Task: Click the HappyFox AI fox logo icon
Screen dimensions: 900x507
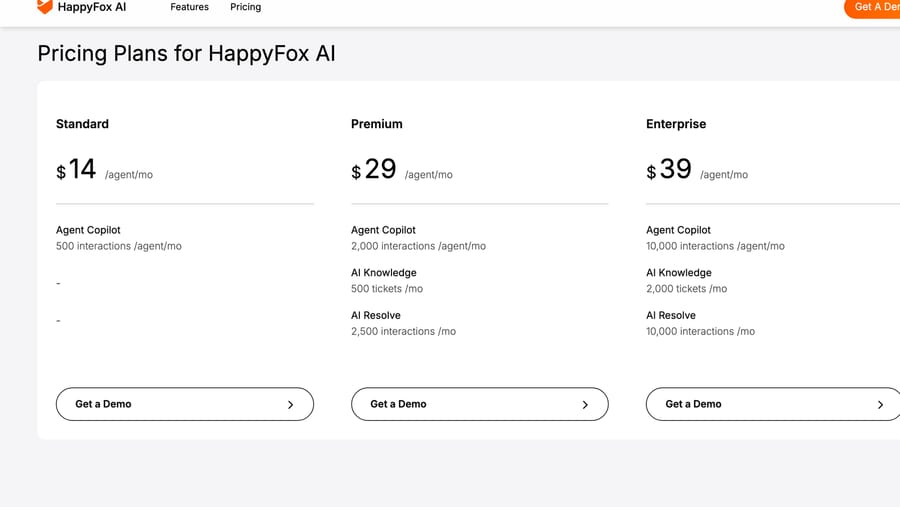Action: [45, 6]
